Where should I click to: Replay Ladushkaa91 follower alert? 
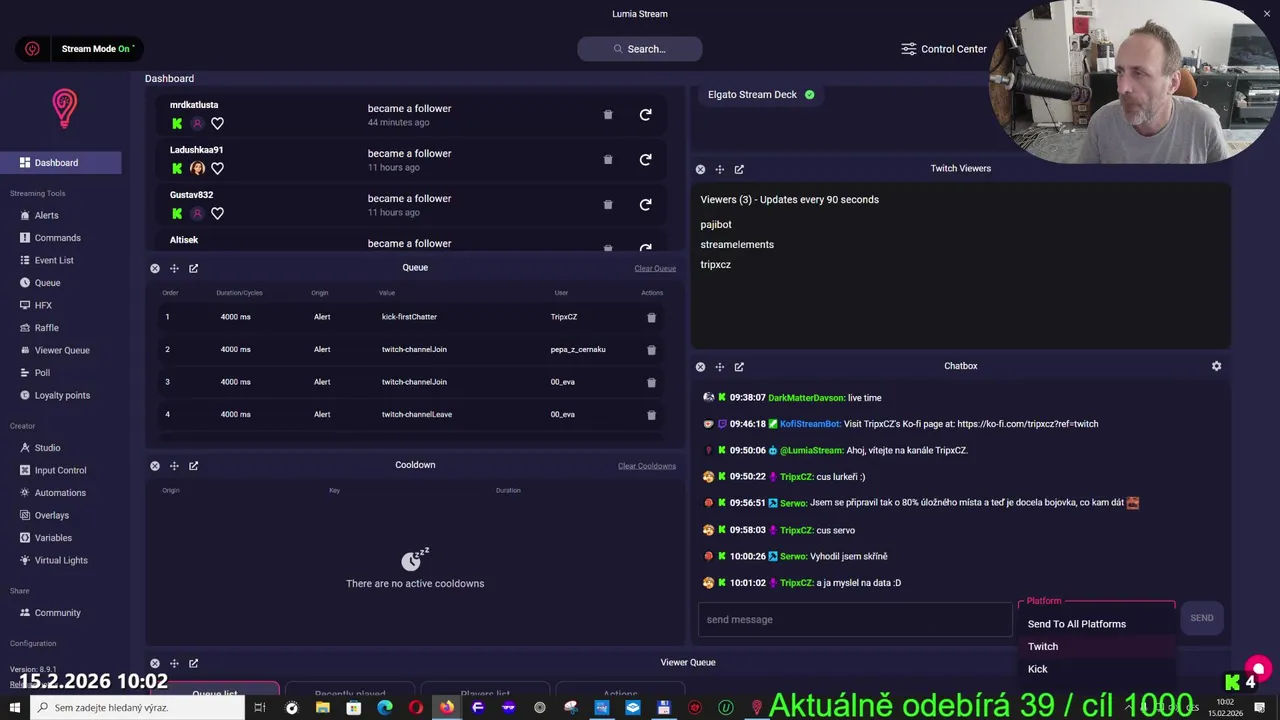point(646,160)
